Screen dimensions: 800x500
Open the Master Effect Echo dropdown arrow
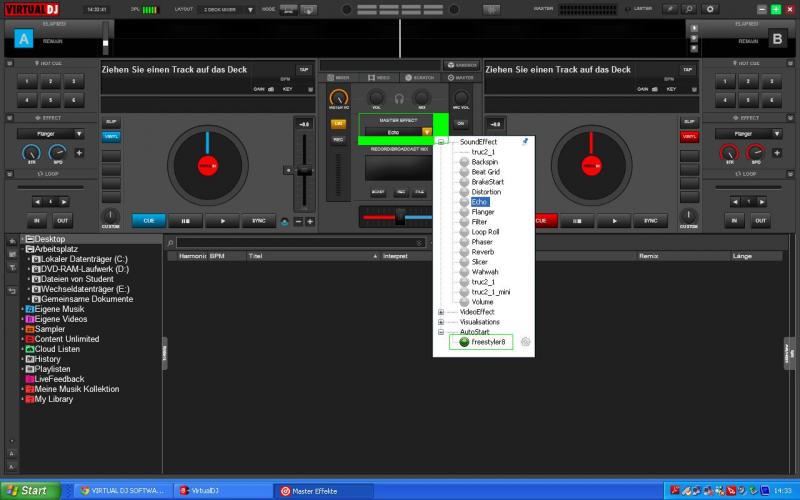tap(427, 132)
